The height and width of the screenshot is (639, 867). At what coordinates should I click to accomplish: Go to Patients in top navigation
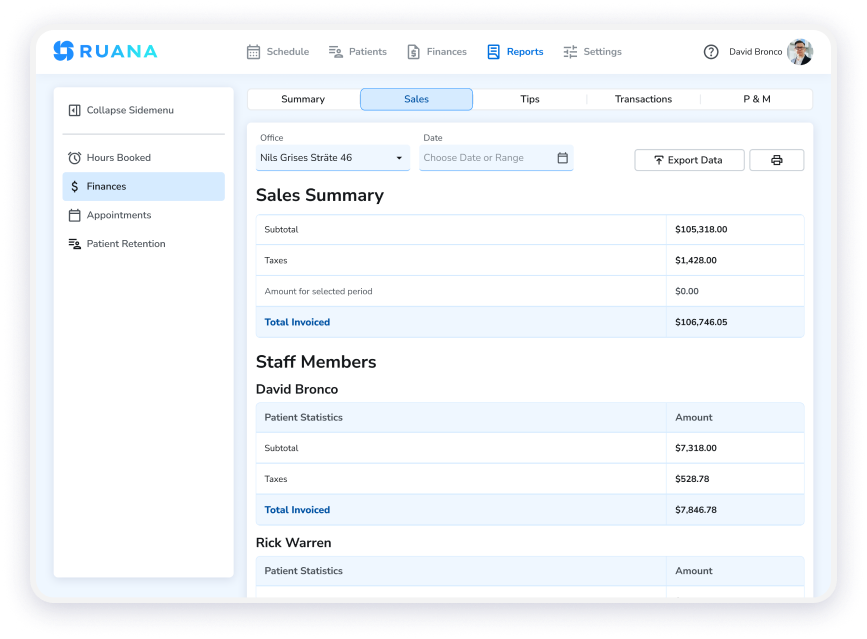click(358, 52)
